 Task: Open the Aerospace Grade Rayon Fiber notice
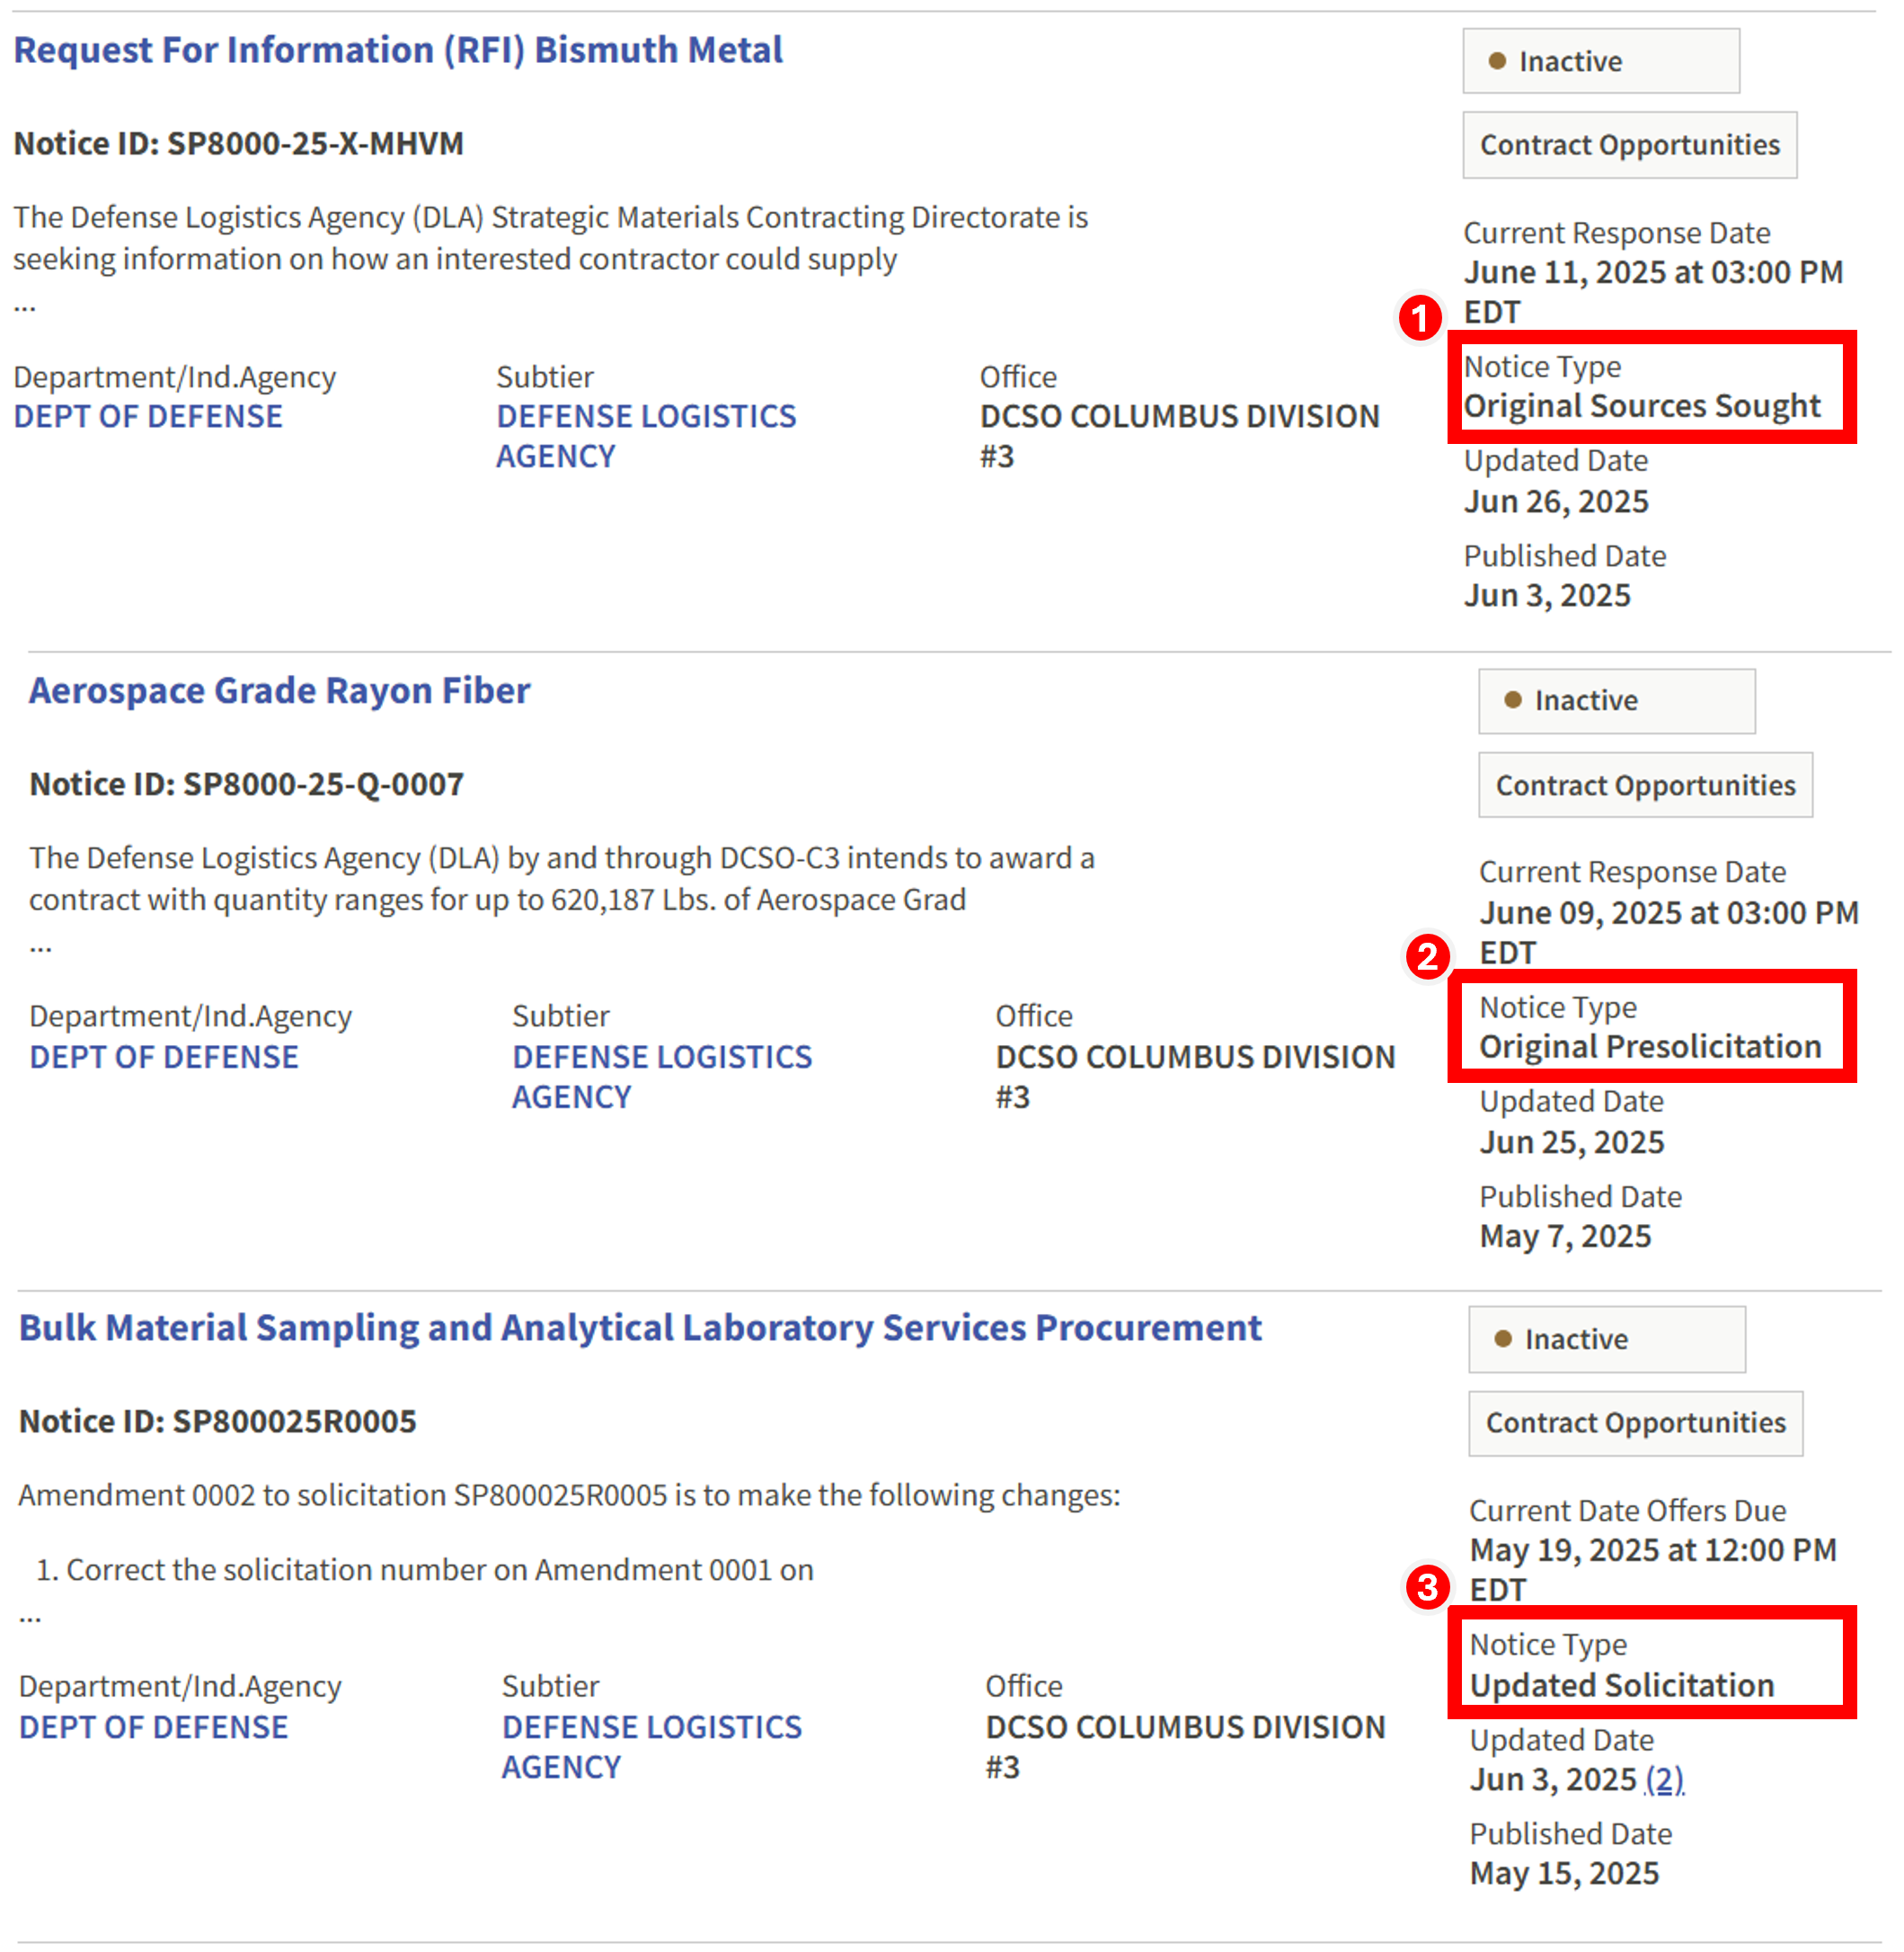tap(279, 691)
